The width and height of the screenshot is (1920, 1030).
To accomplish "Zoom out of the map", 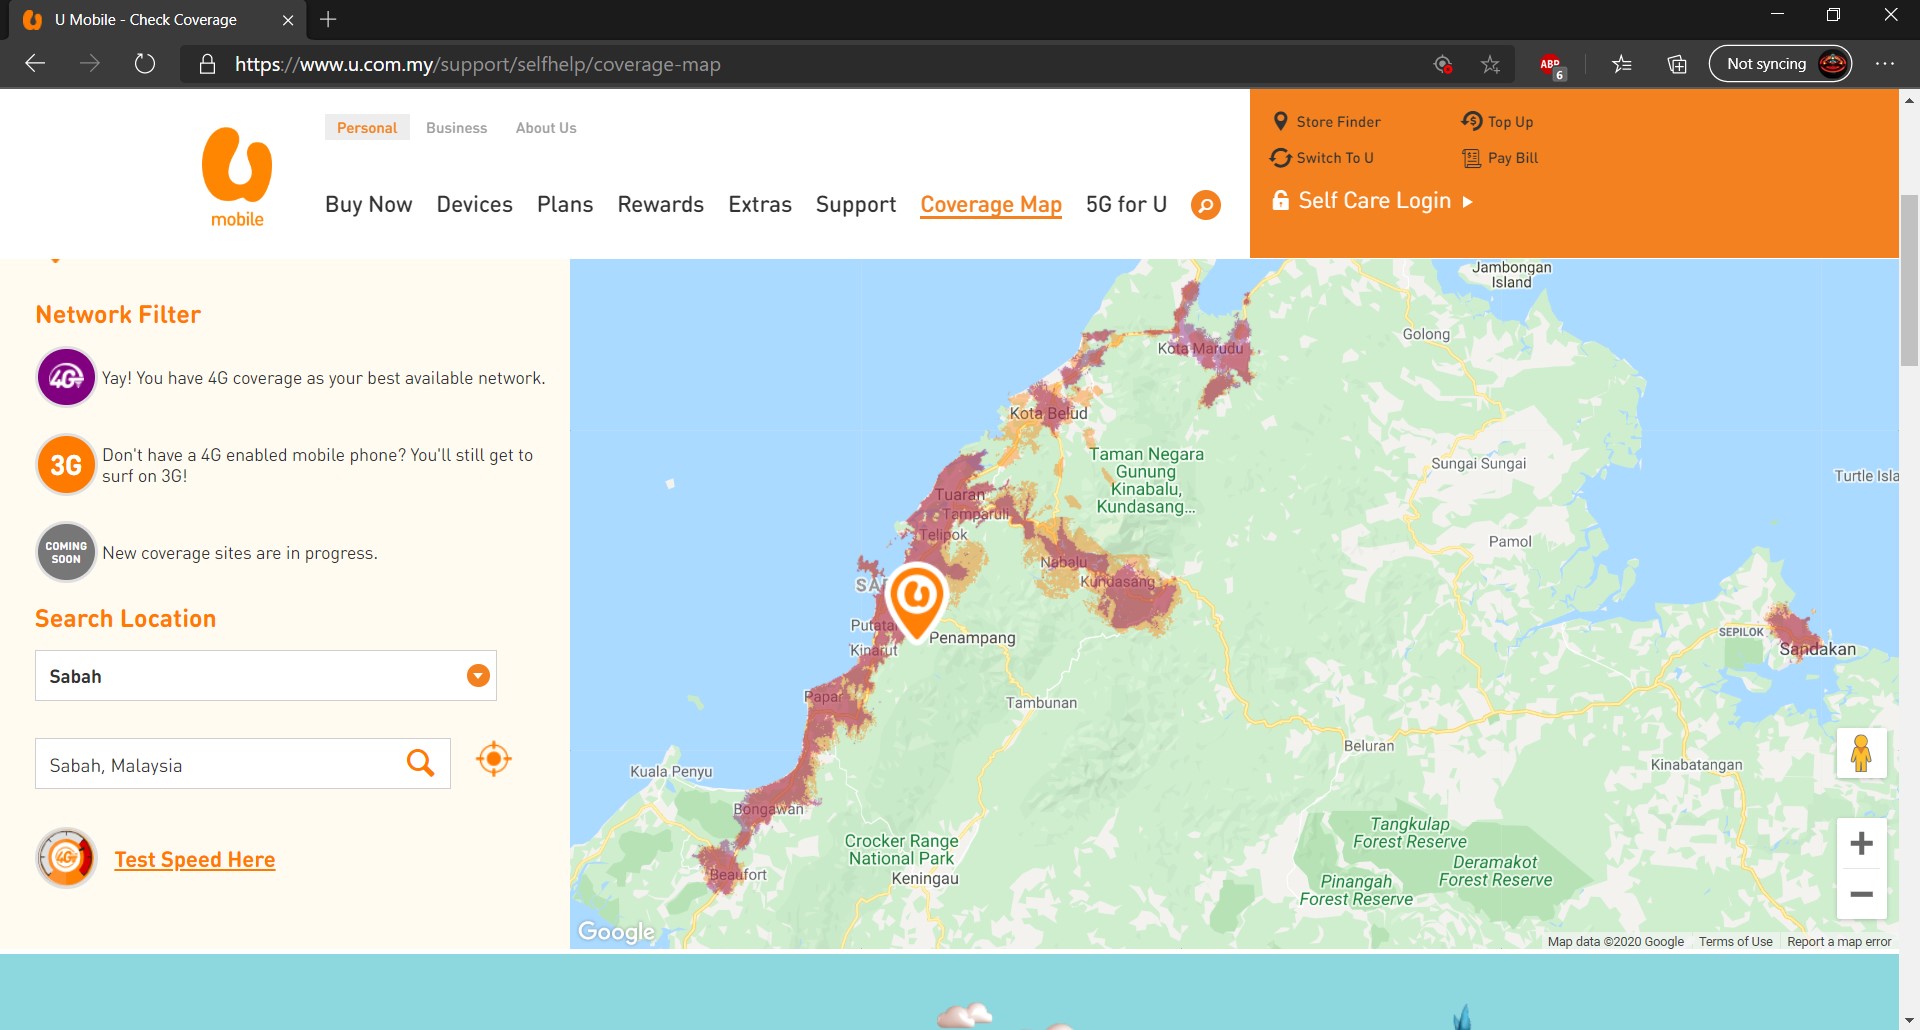I will 1861,894.
